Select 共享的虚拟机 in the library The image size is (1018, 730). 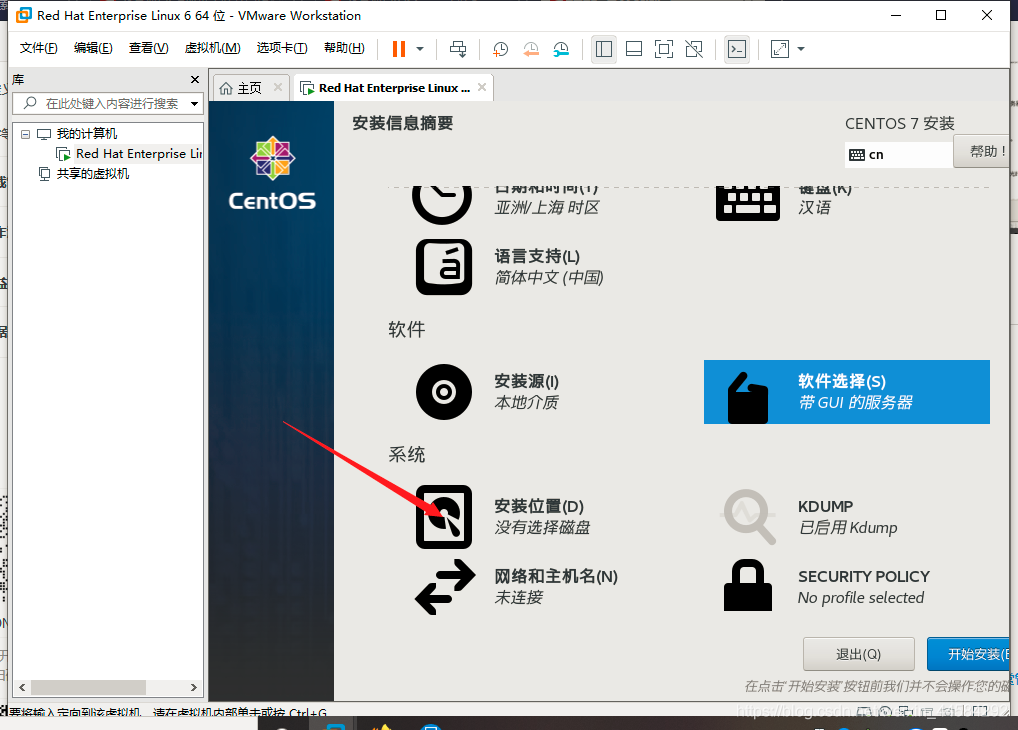click(x=92, y=173)
